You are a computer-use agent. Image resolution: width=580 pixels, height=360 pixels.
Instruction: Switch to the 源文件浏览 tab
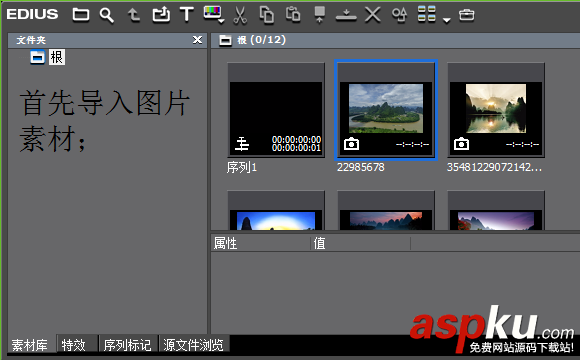[x=193, y=345]
